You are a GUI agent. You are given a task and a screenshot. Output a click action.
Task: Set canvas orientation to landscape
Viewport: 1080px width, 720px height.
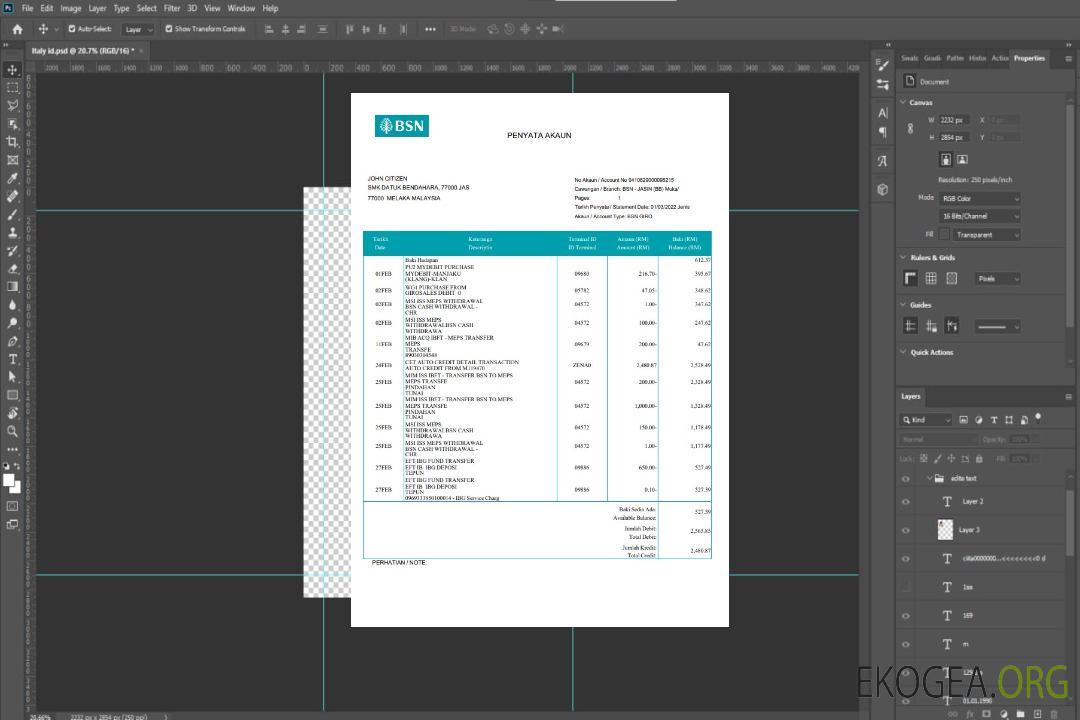point(962,160)
